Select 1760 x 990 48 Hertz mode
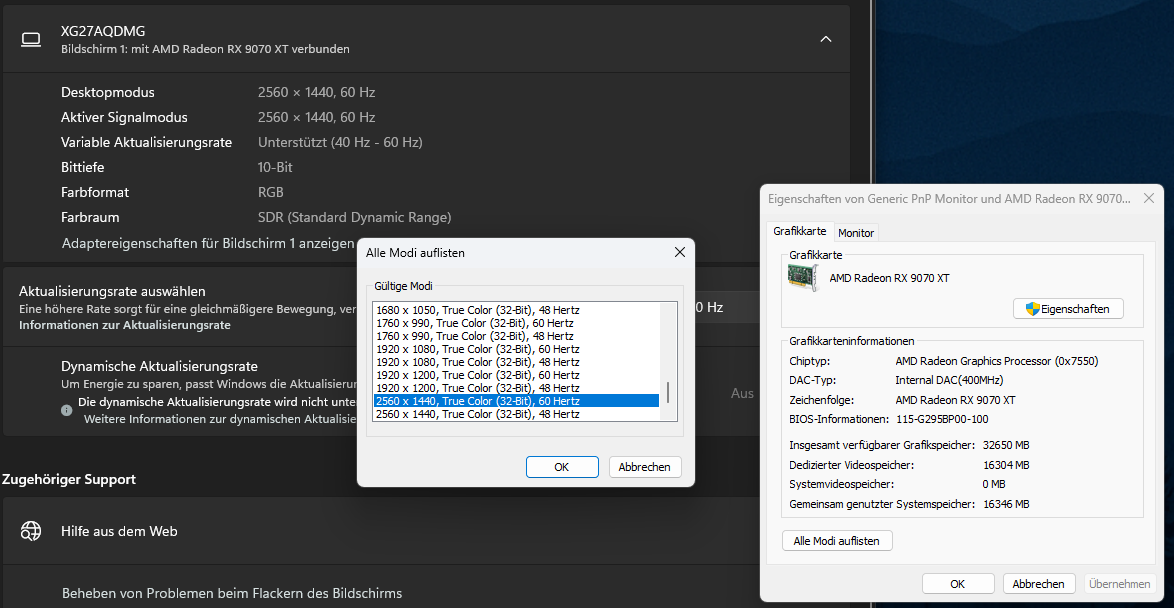1174x608 pixels. coord(516,336)
